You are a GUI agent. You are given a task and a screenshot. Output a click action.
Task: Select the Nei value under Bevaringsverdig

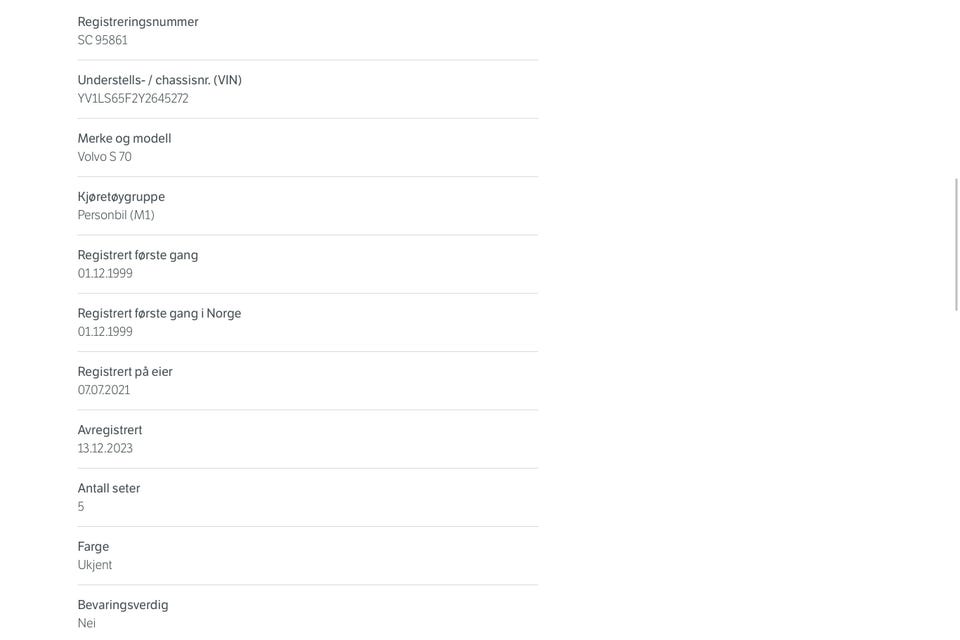click(86, 623)
